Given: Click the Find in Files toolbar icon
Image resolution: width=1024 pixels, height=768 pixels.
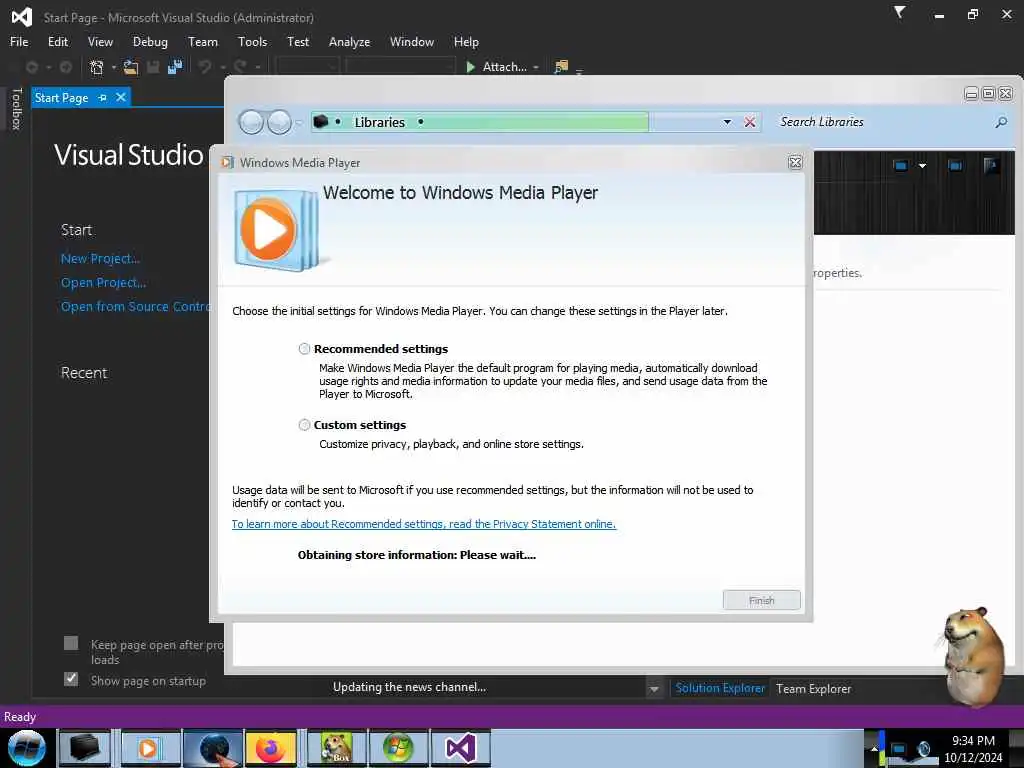Looking at the screenshot, I should (x=561, y=67).
